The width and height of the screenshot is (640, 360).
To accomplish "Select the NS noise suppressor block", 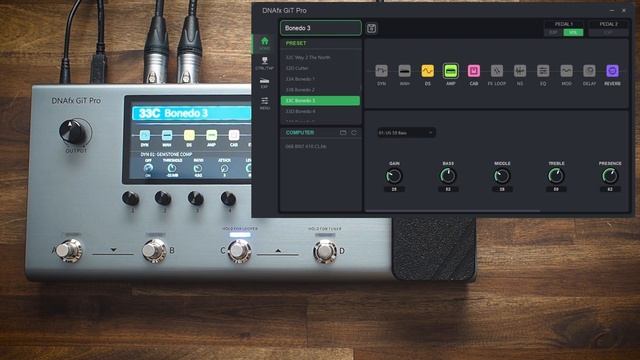I will tap(520, 71).
